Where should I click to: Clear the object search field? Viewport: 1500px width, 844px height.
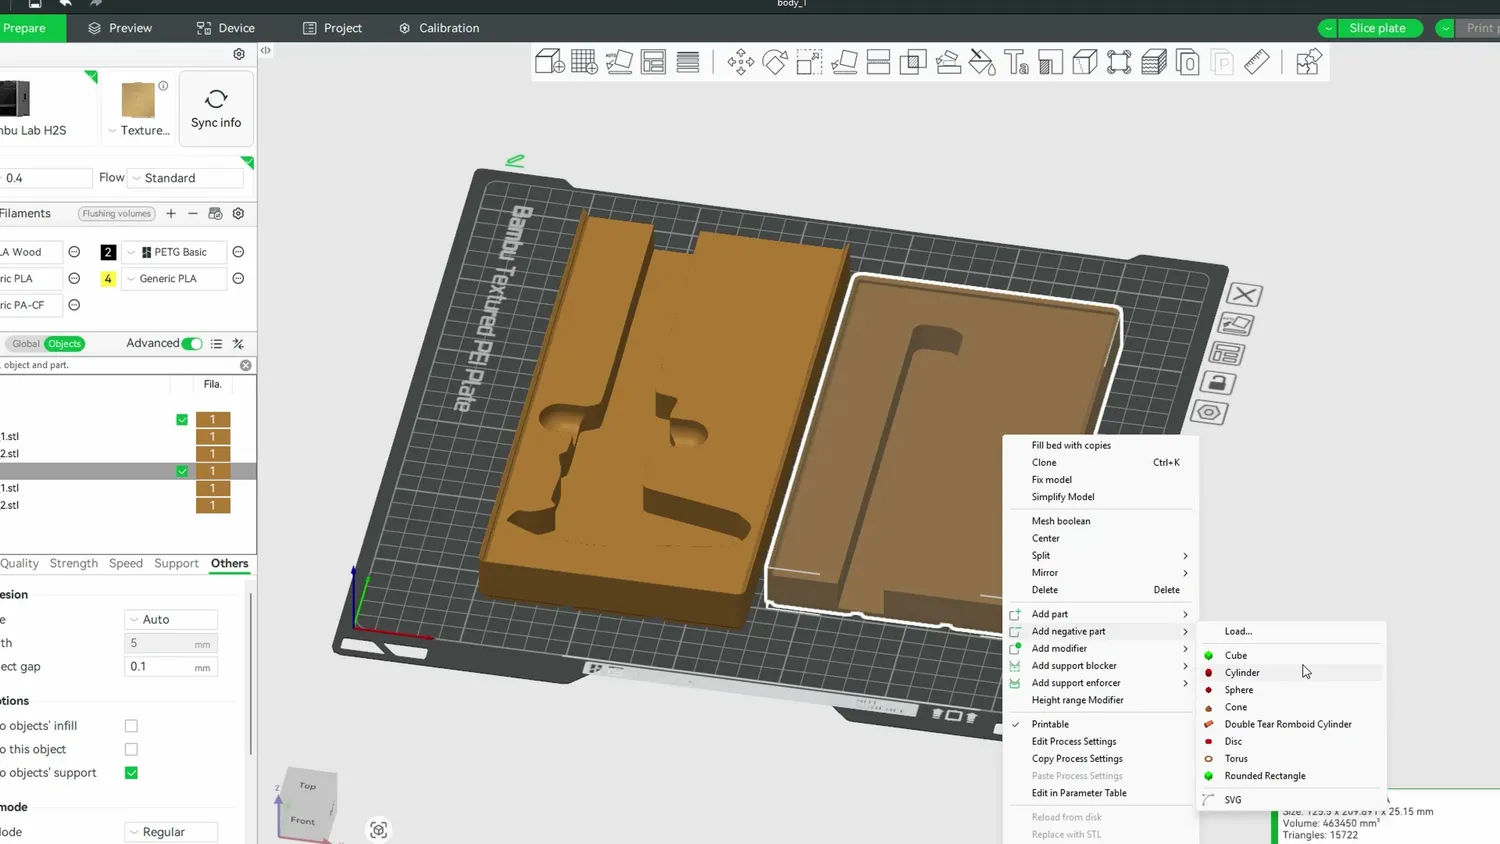[246, 365]
